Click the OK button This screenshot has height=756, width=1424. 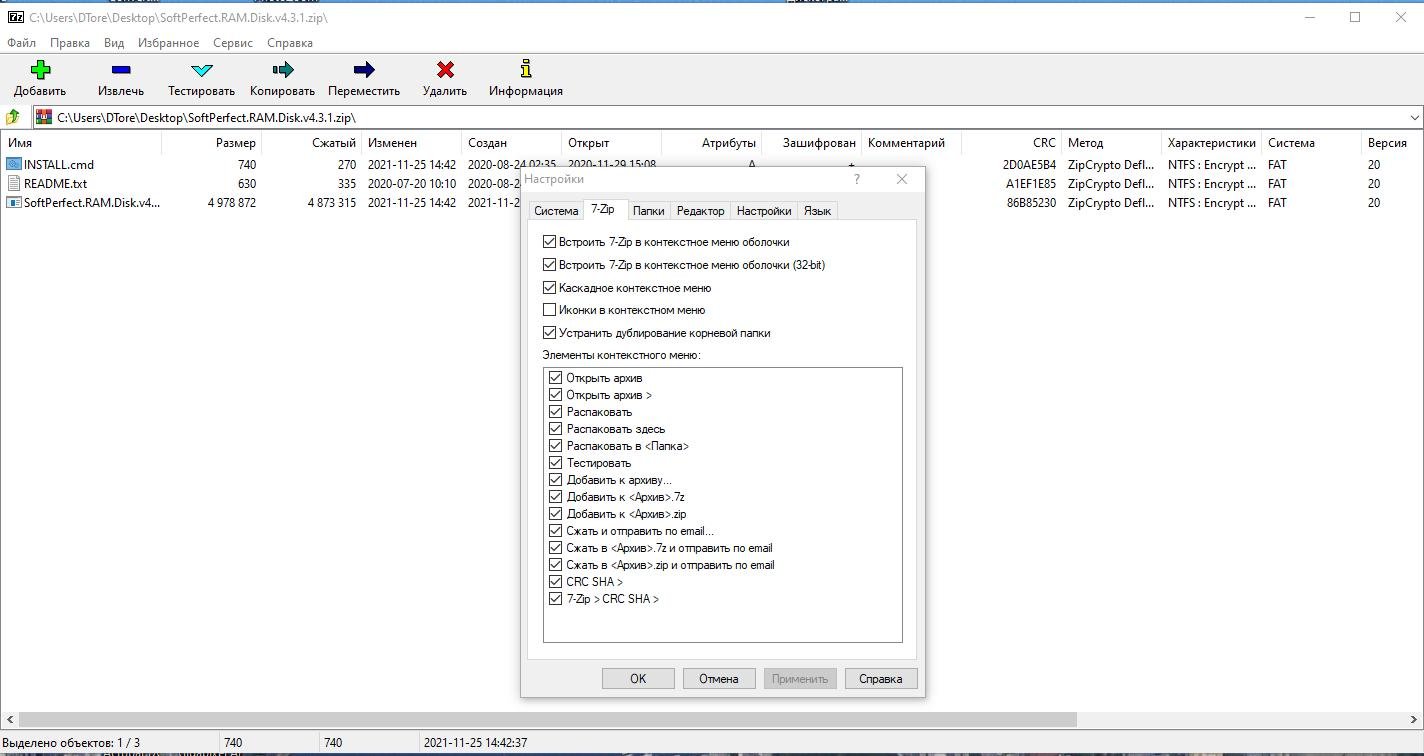pyautogui.click(x=638, y=679)
